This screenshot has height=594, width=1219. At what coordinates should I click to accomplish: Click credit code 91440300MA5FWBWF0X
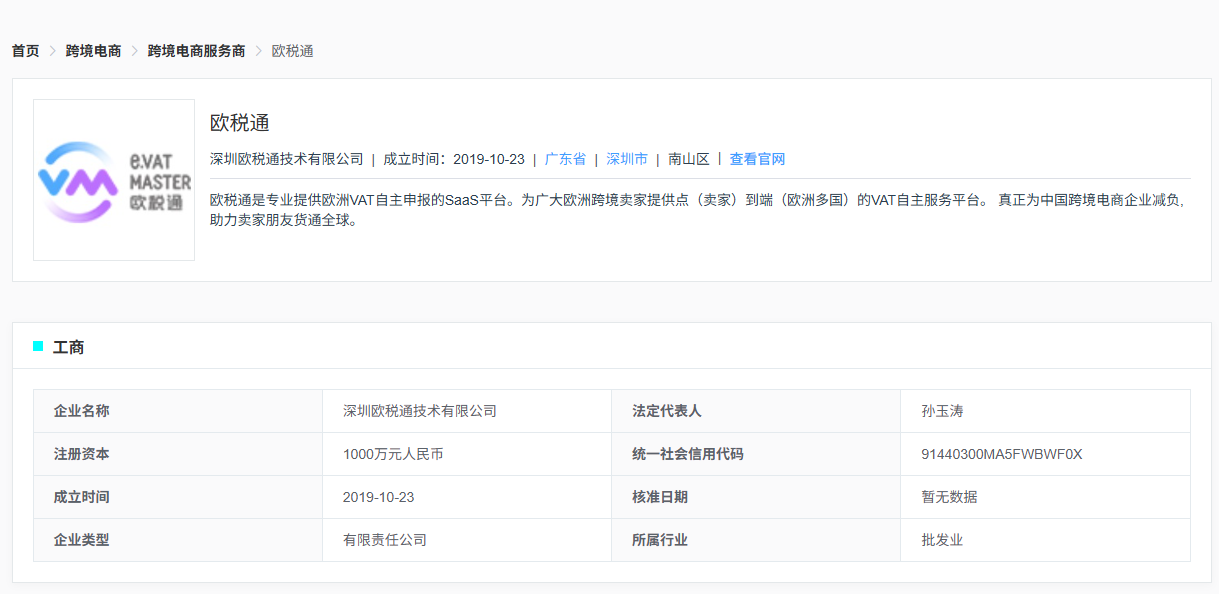point(1002,454)
